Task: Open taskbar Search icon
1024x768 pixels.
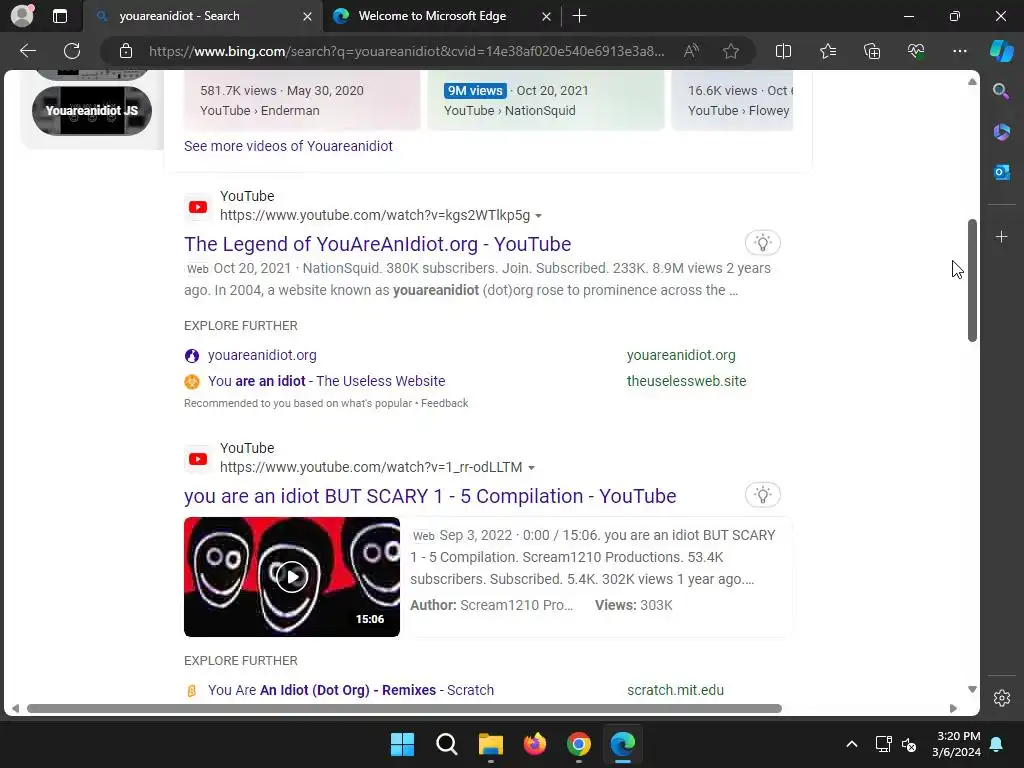Action: point(447,744)
